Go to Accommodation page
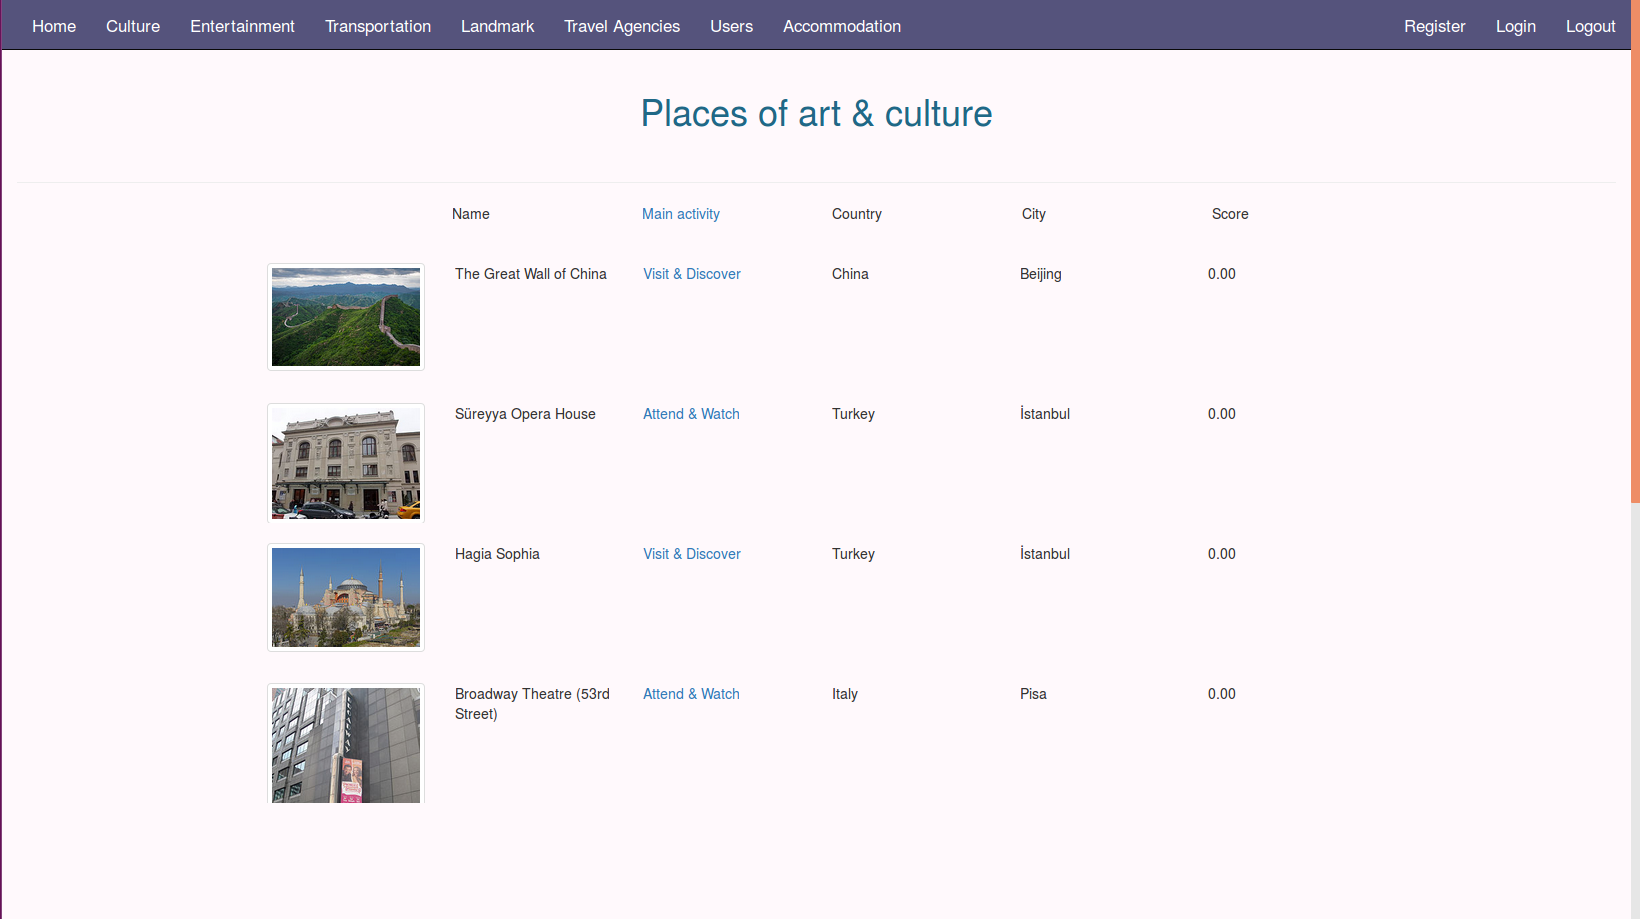Image resolution: width=1640 pixels, height=919 pixels. click(x=842, y=26)
